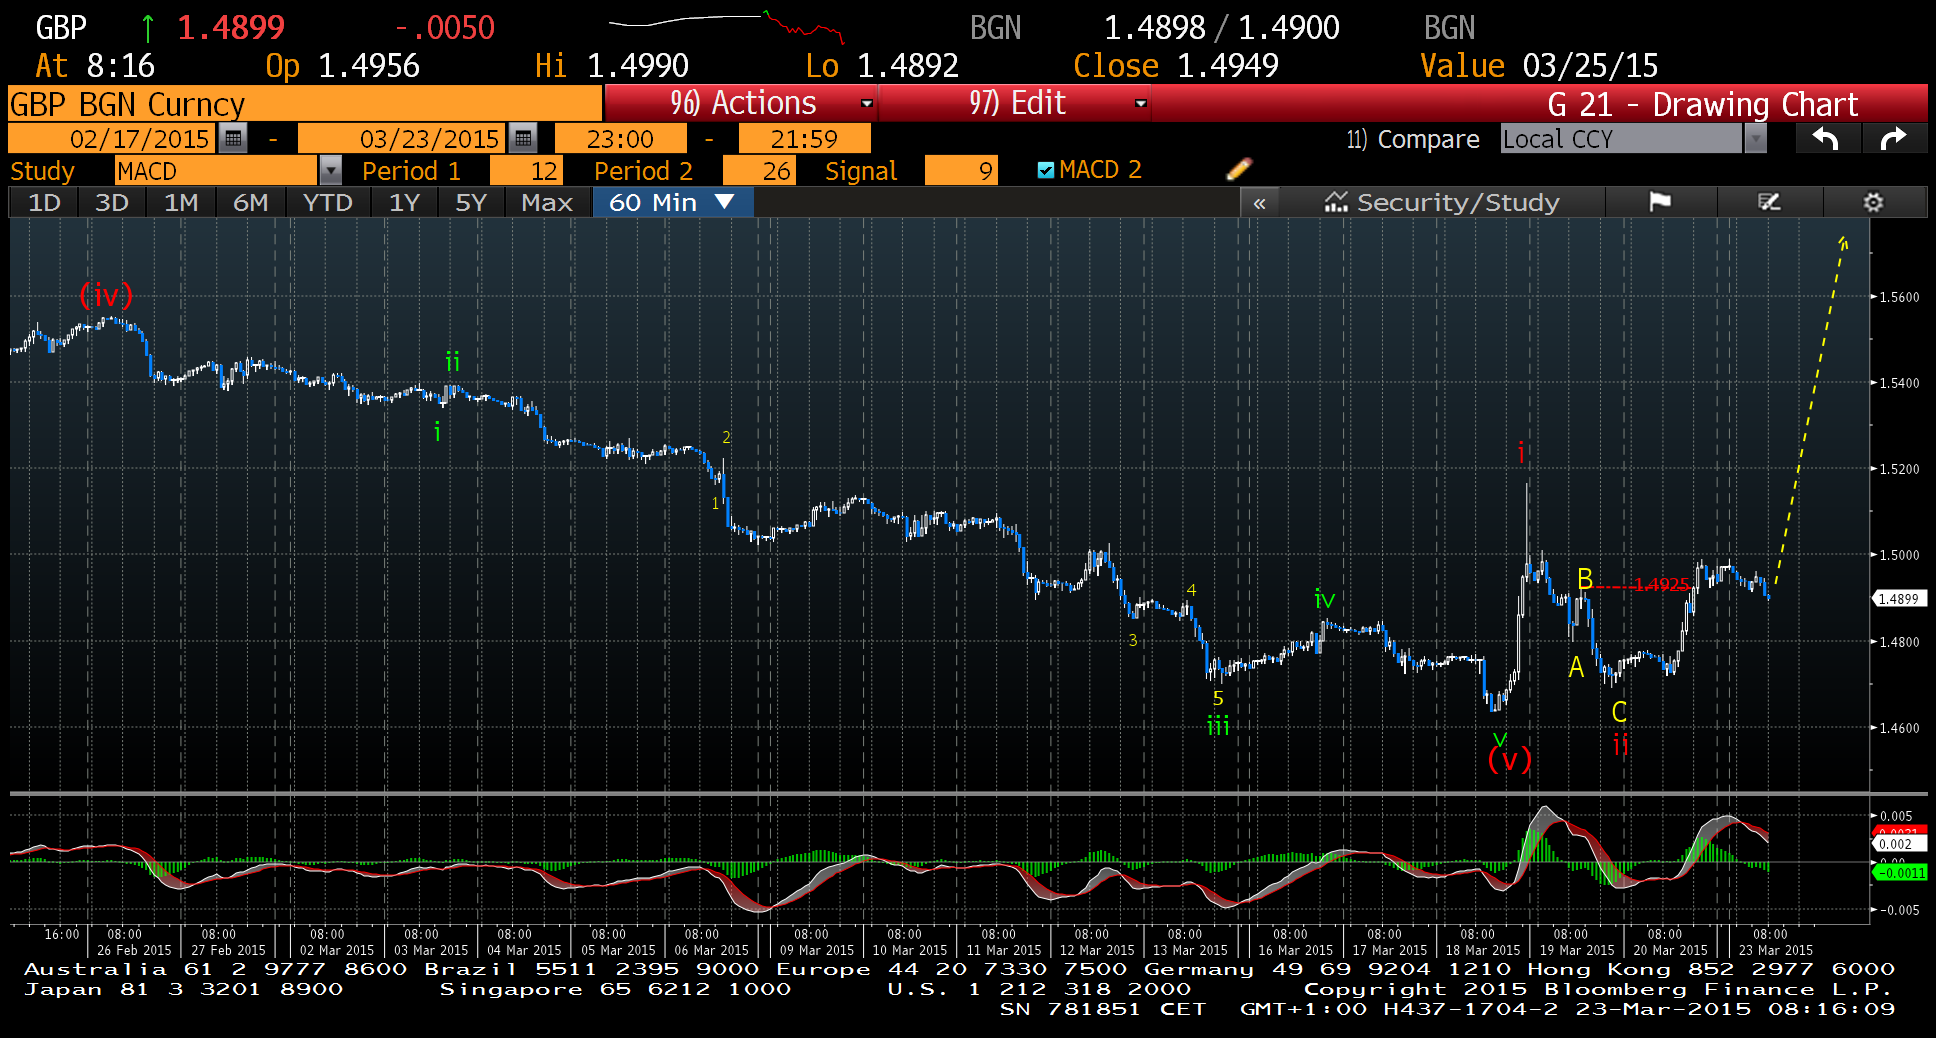The image size is (1936, 1038).
Task: Collapse panel with double chevron button
Action: 1259,203
